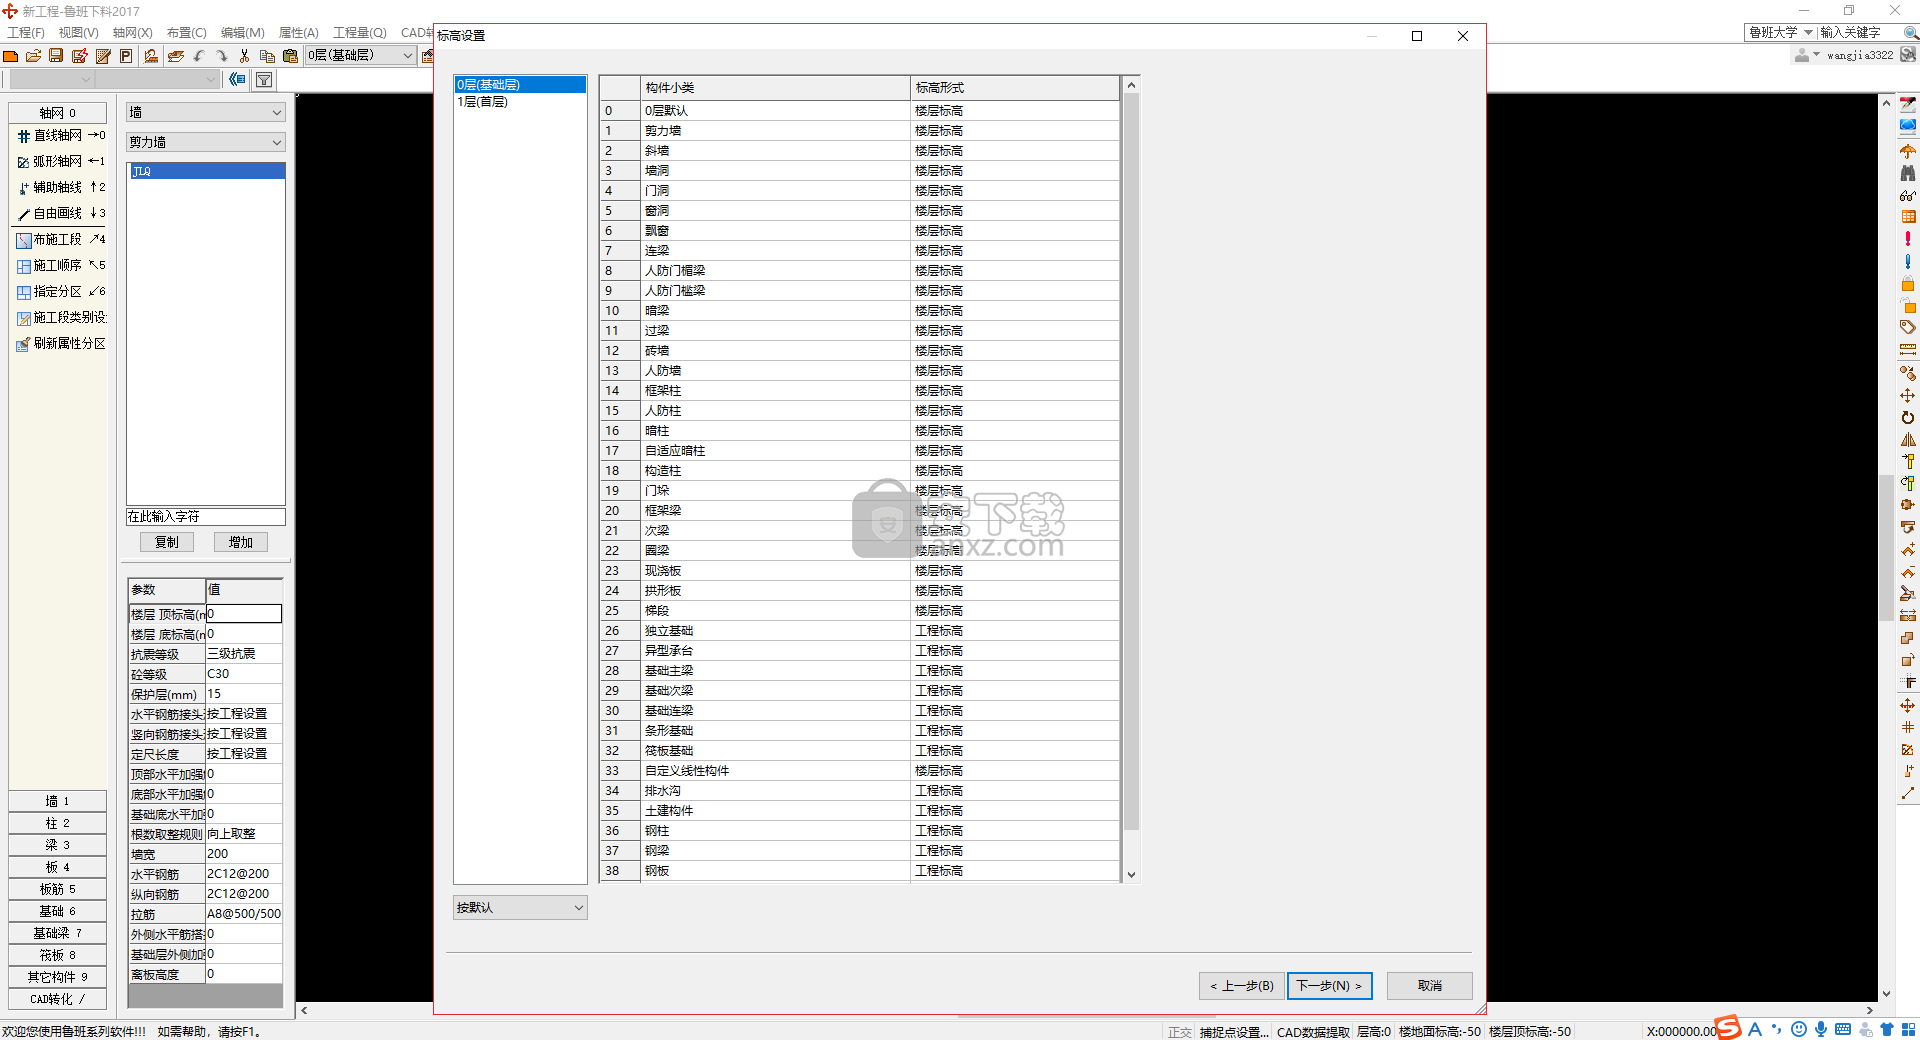Click the 下一步(N) button

point(1329,986)
